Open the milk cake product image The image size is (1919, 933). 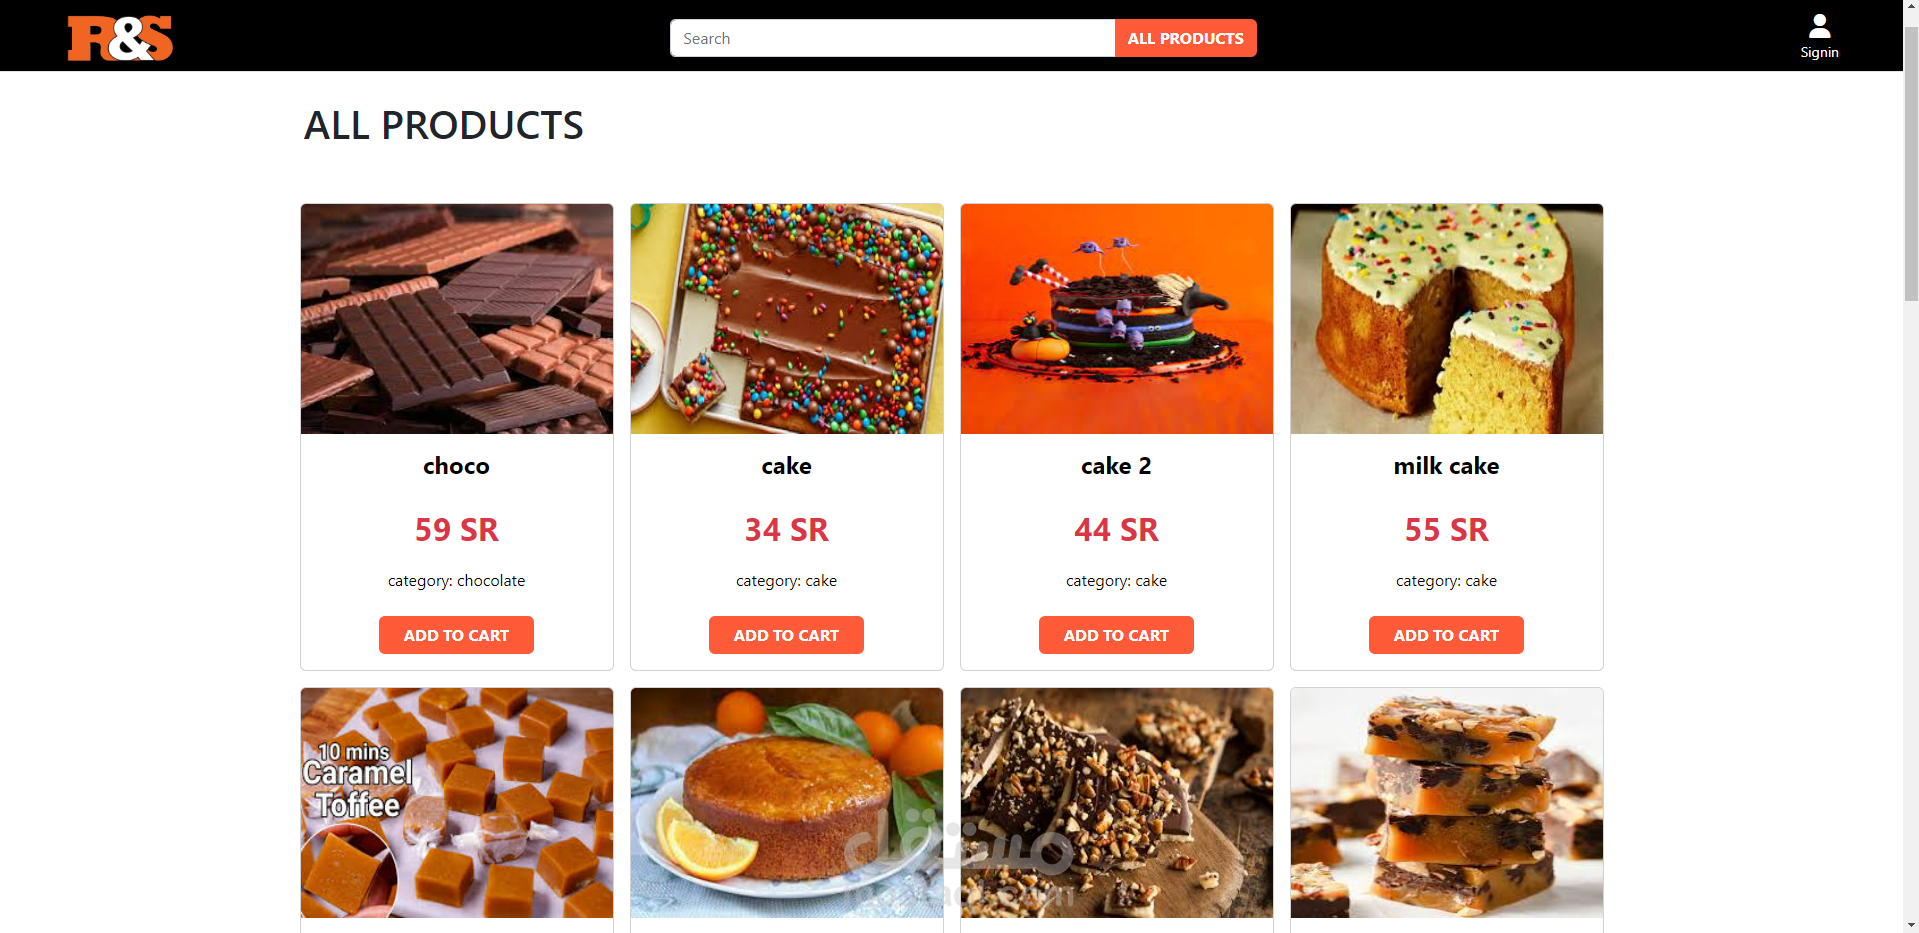(x=1447, y=319)
